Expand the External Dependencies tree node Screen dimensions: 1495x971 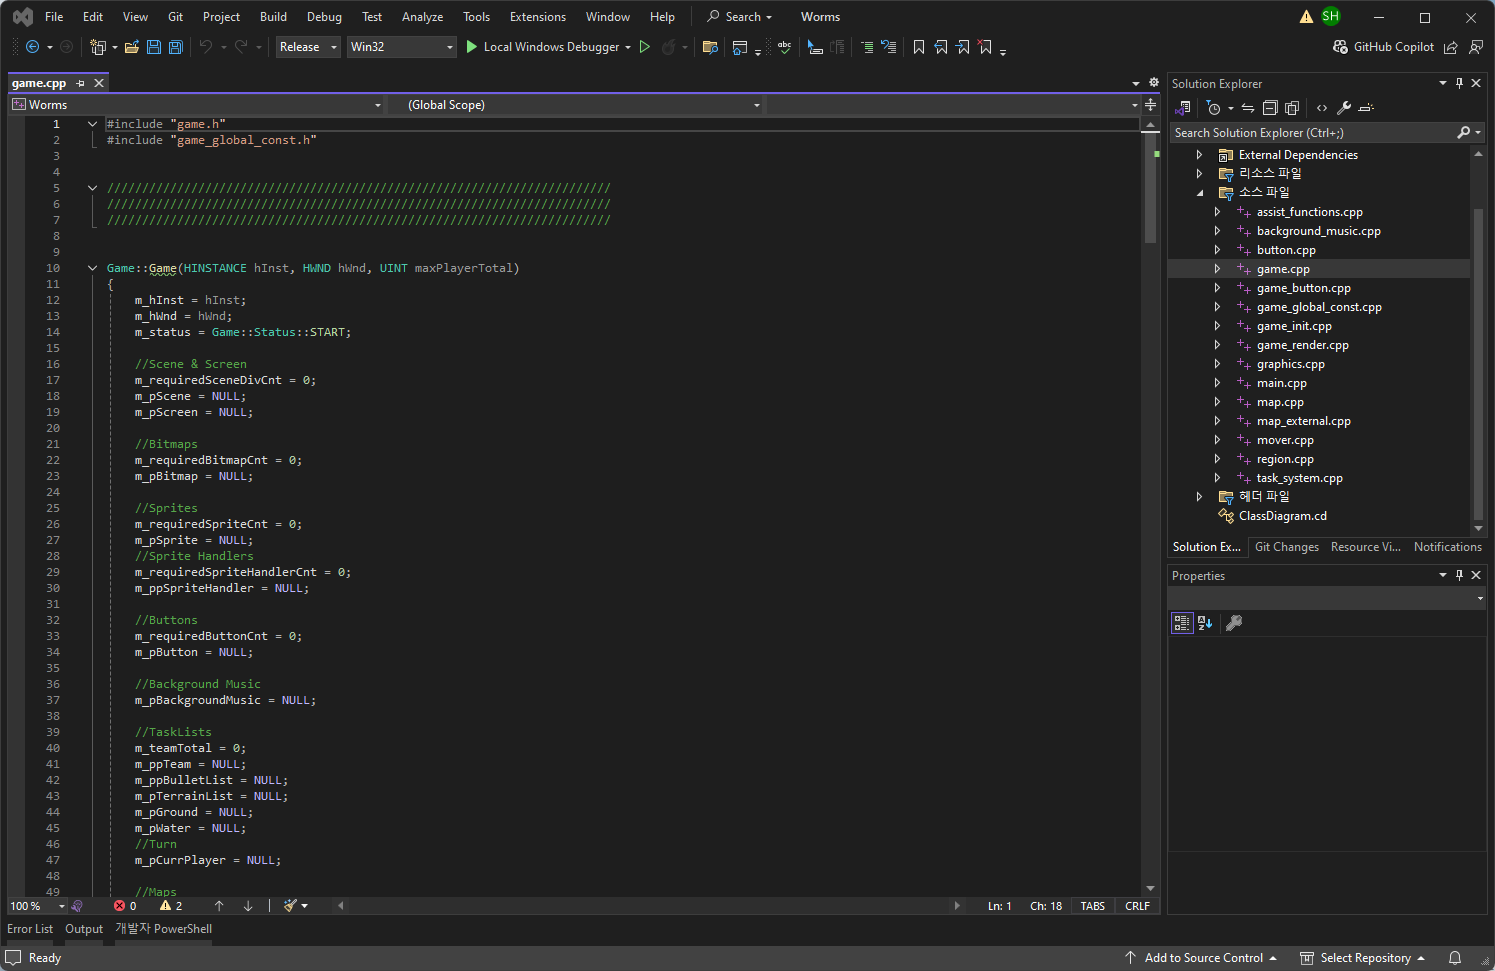tap(1199, 155)
